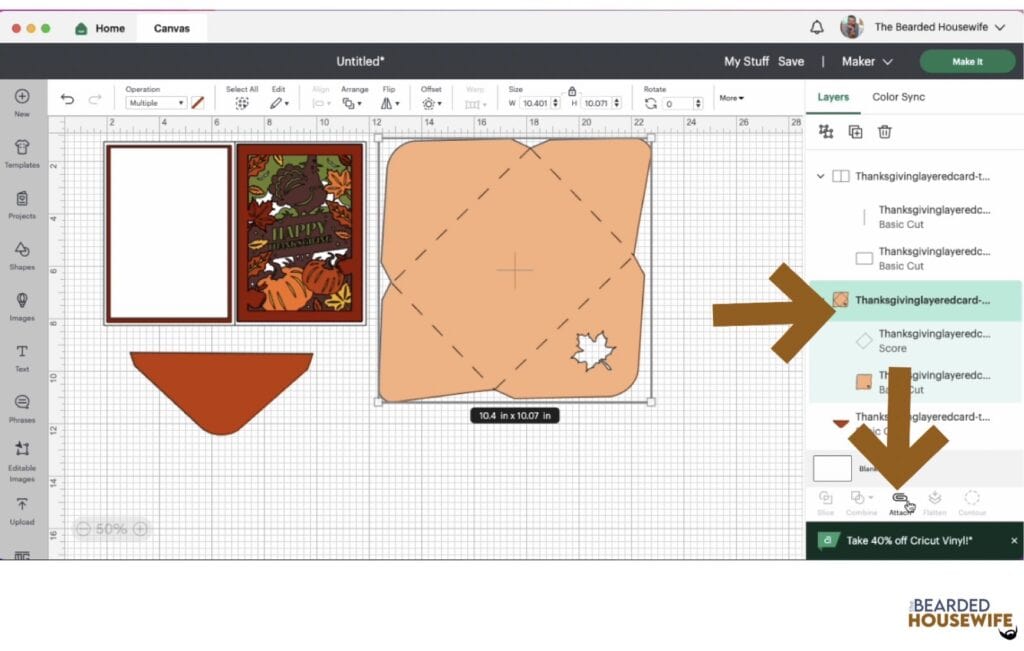Switch to the Color Sync tab
1024x651 pixels.
click(898, 97)
